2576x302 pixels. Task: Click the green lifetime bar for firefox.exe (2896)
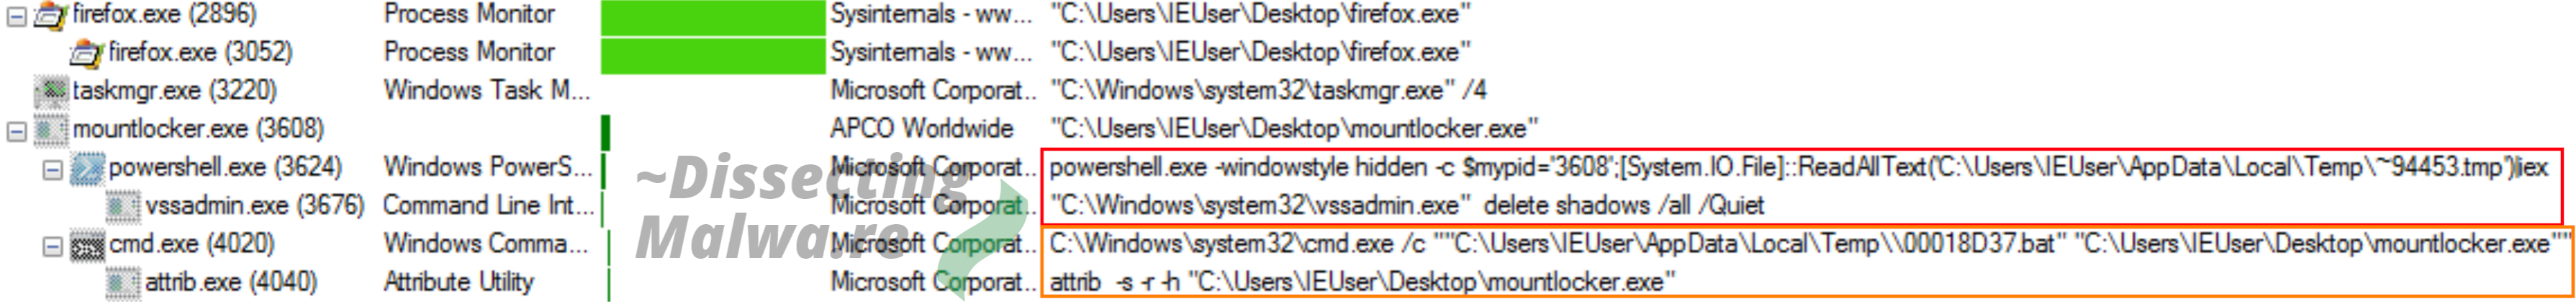713,16
